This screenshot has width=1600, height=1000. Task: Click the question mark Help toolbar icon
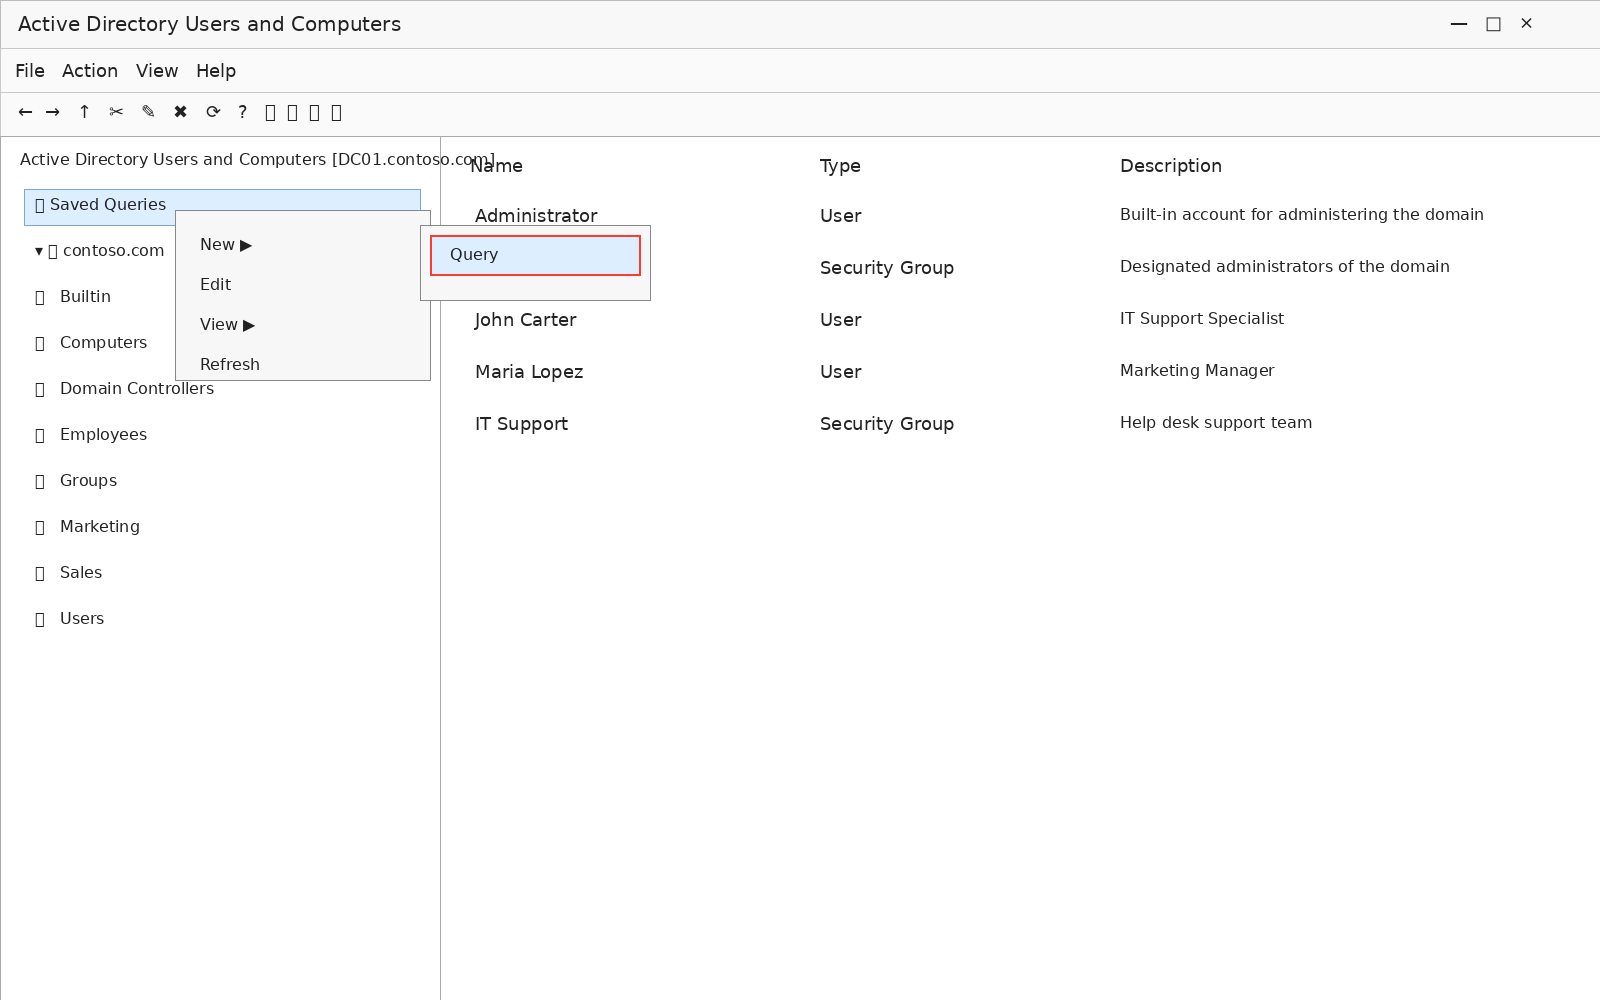pyautogui.click(x=242, y=112)
